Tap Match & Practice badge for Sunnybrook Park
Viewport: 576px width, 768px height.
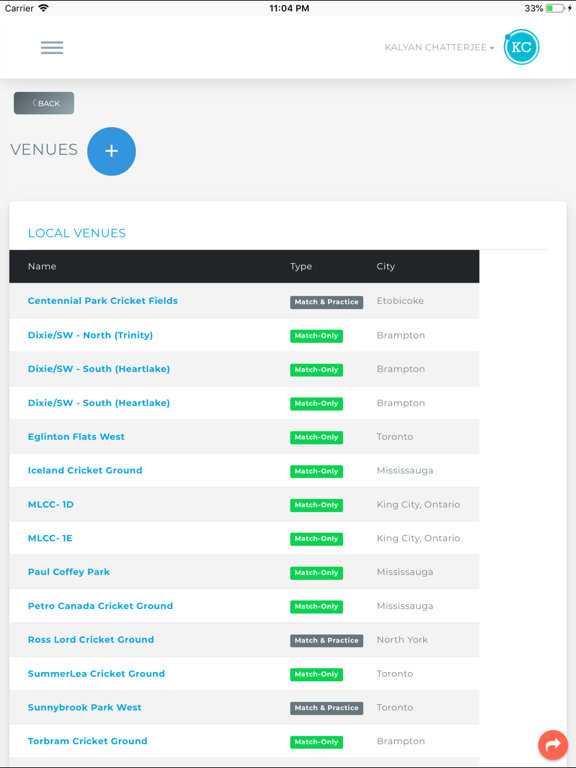[327, 708]
